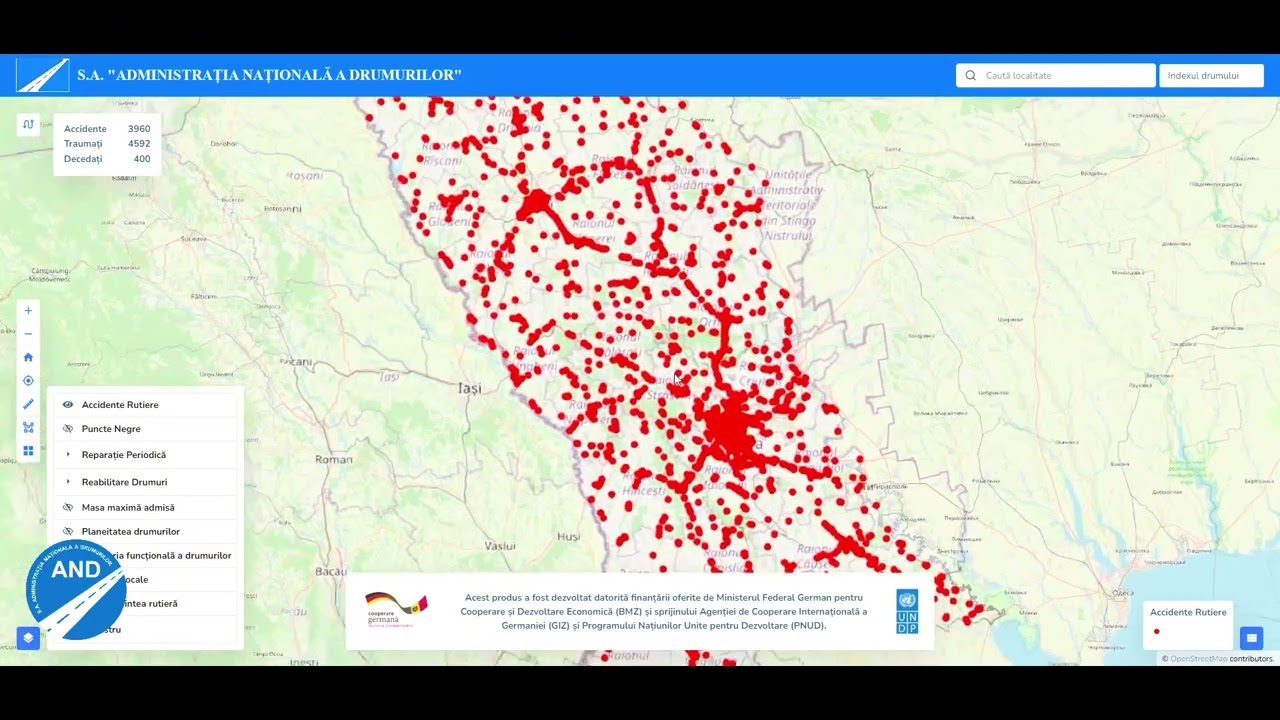Click the Puncte Negre layer label
Image resolution: width=1280 pixels, height=720 pixels.
[x=111, y=429]
